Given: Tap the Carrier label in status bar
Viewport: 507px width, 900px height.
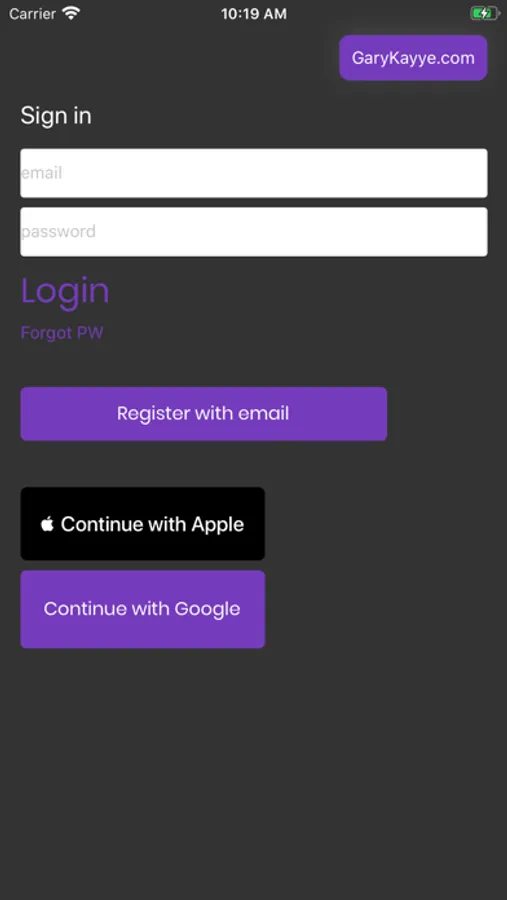Looking at the screenshot, I should [32, 13].
